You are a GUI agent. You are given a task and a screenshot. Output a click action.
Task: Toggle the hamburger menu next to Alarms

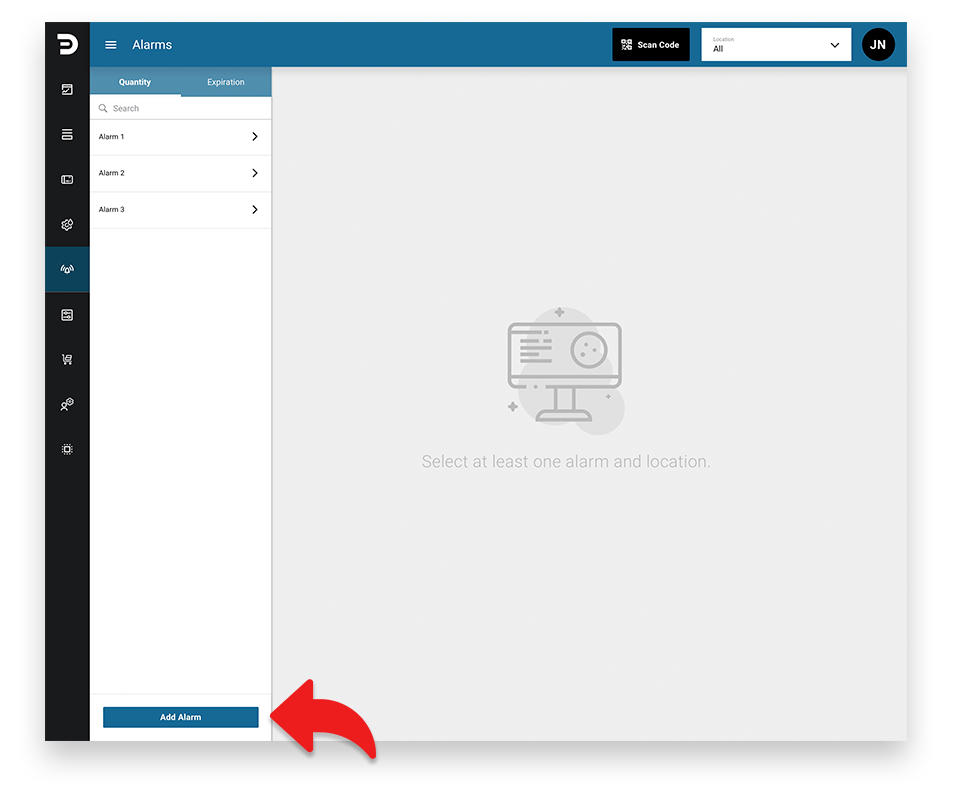[110, 45]
